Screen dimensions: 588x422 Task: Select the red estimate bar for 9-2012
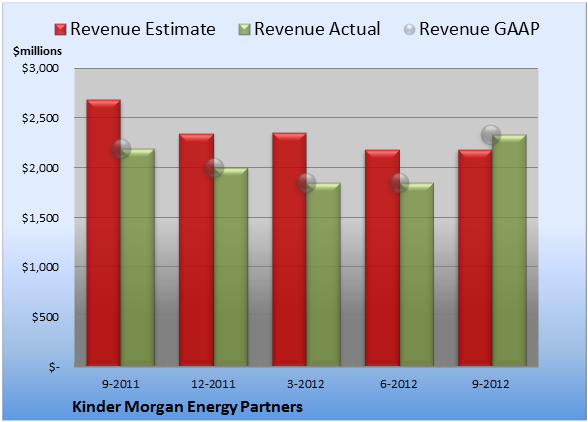(475, 258)
